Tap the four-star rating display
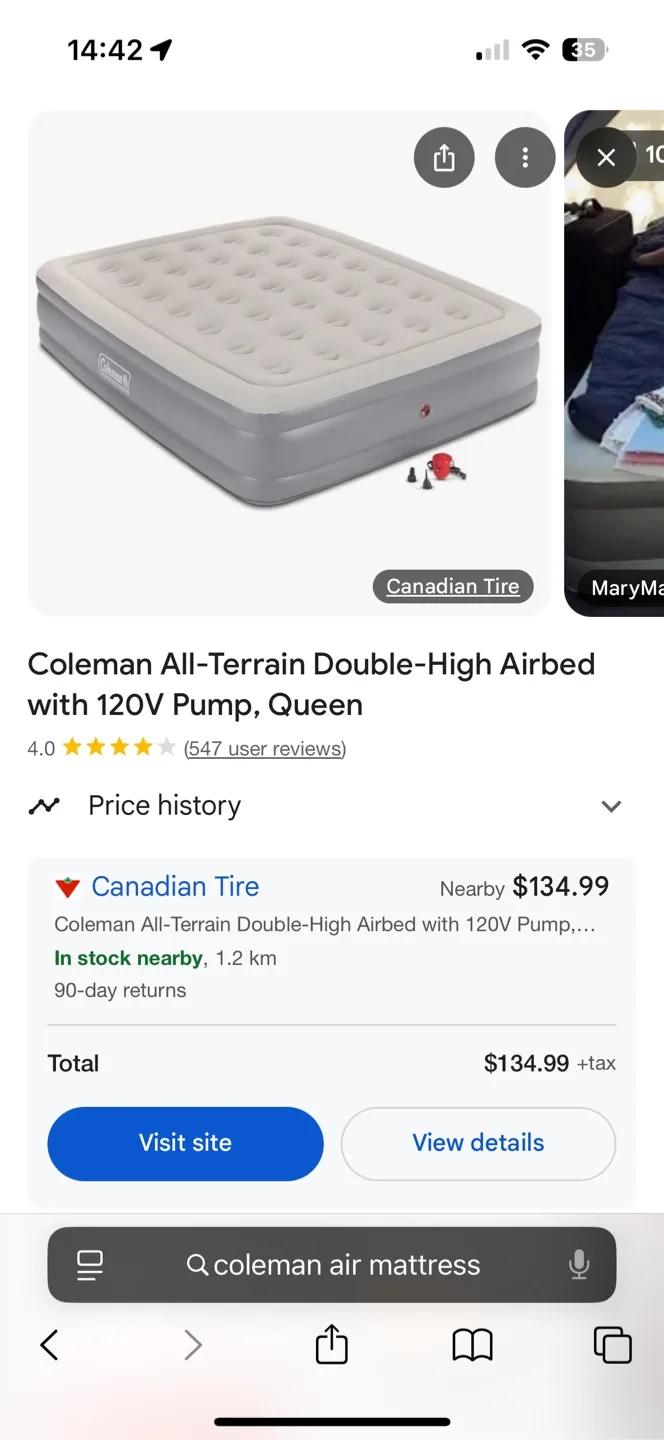 click(117, 746)
